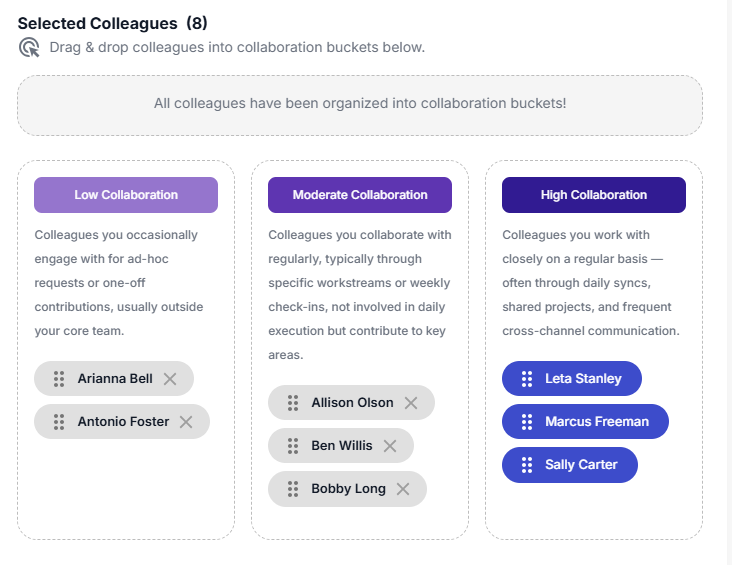Screen dimensions: 732x565
Task: Click the grip dots icon beside Antonio Foster
Action: [59, 422]
